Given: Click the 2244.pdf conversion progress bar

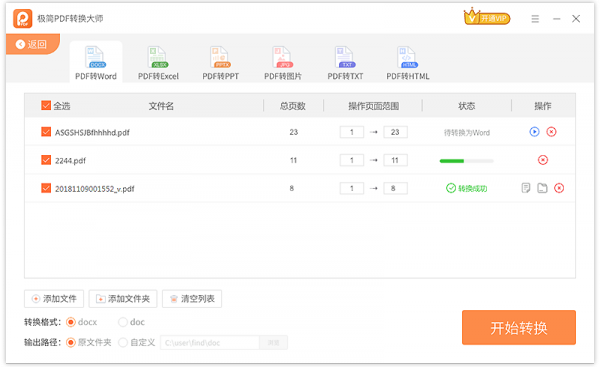Looking at the screenshot, I should pyautogui.click(x=466, y=161).
